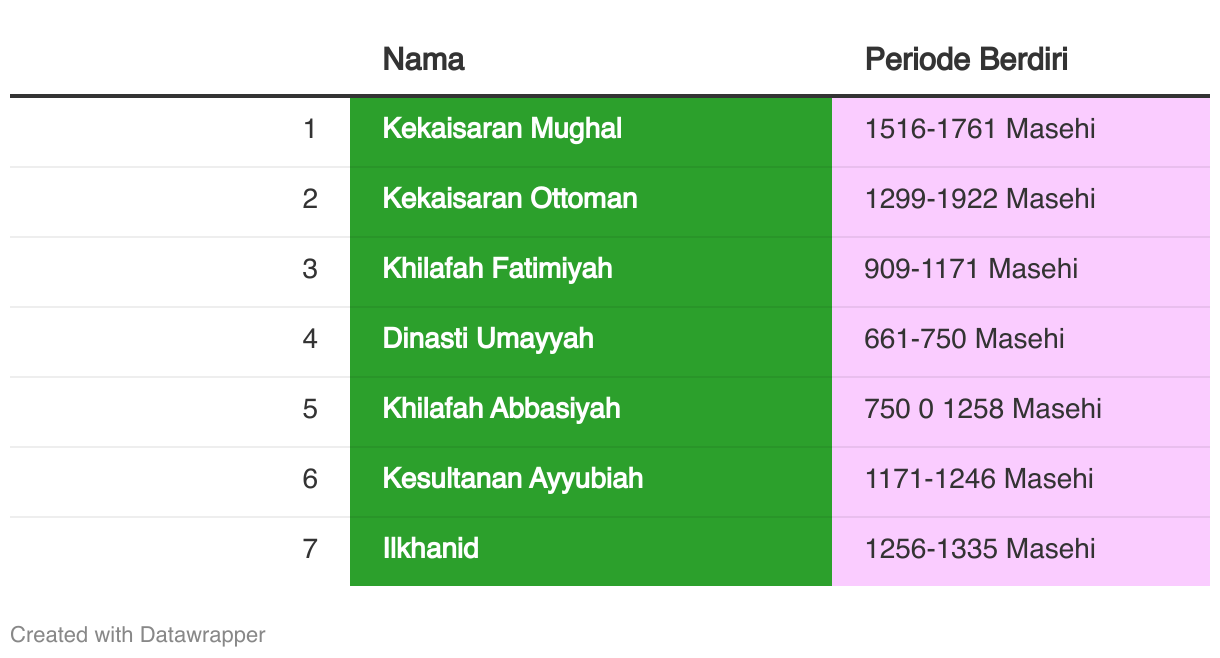Click row number 7
The width and height of the screenshot is (1220, 658).
(x=310, y=549)
